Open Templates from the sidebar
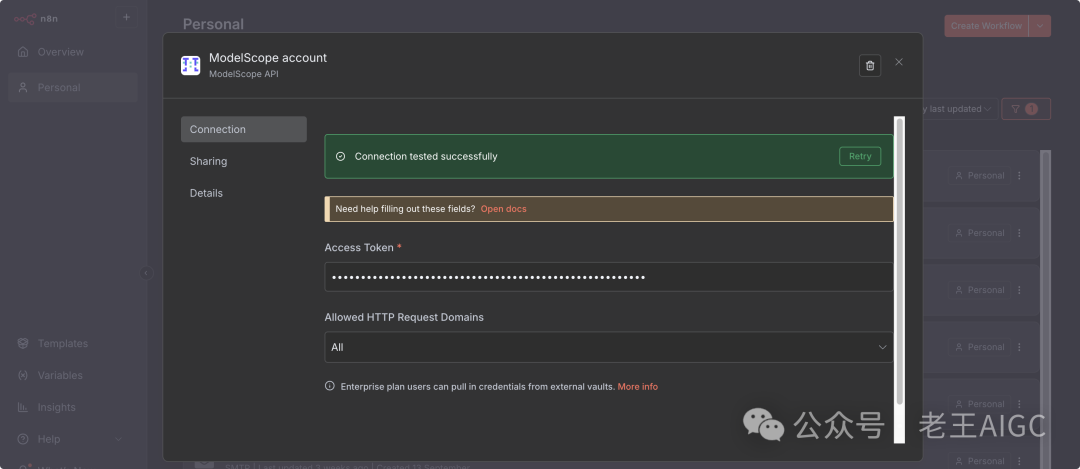Screen dimensions: 1080x469 [73, 343]
